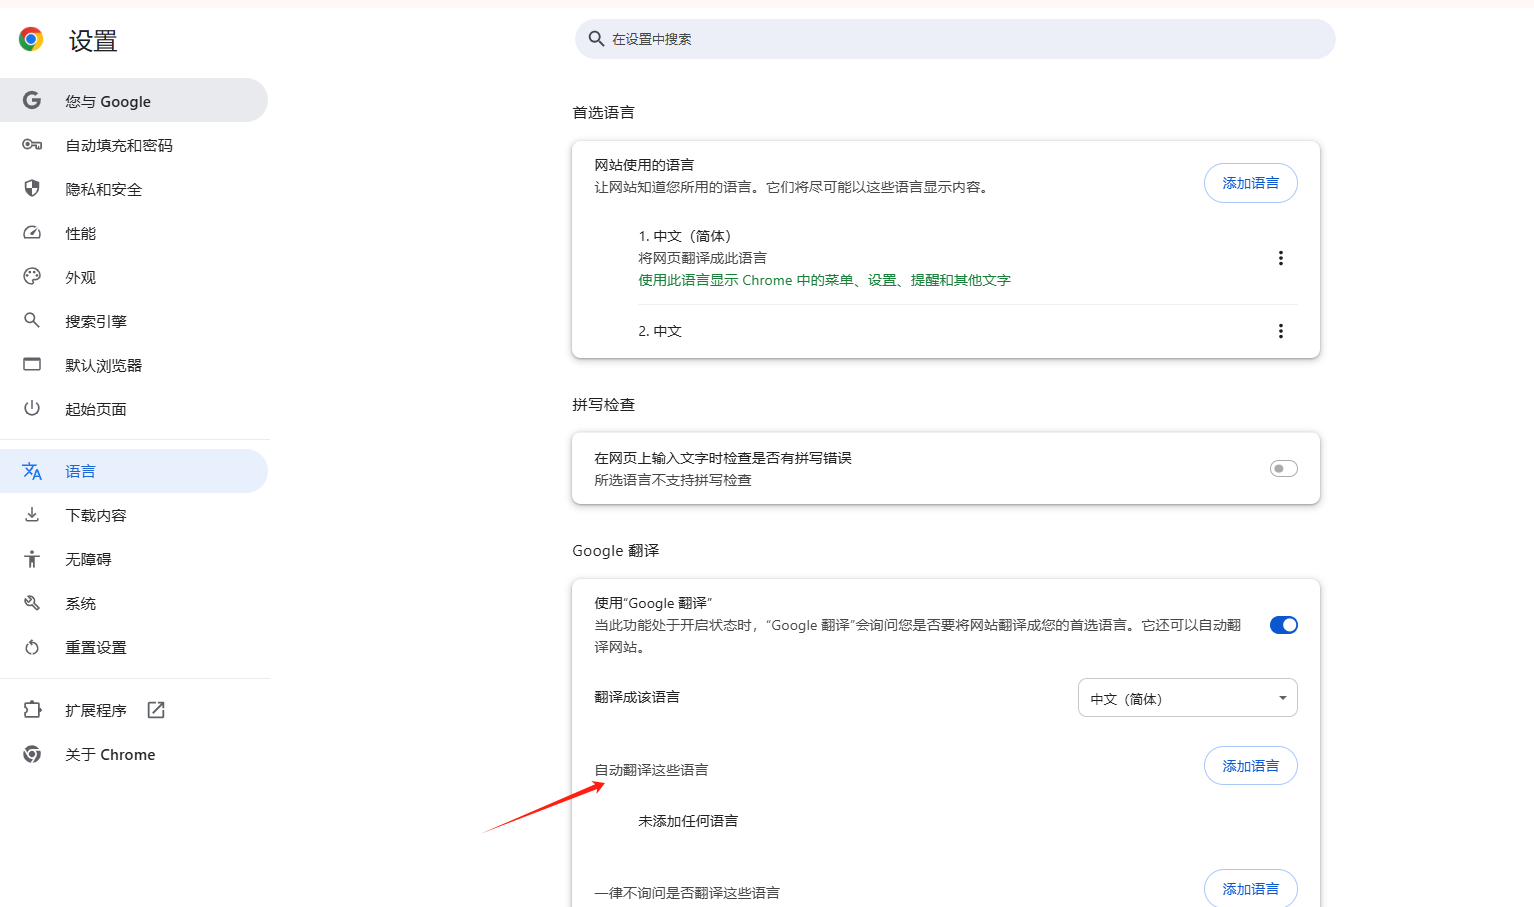
Task: Click the Google 翻译 heading
Action: pos(616,551)
